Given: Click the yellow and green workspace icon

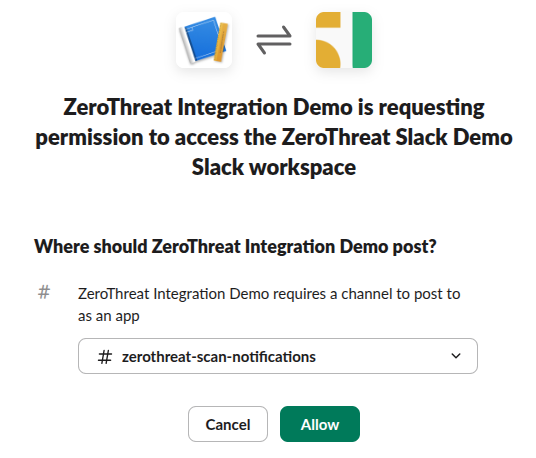Looking at the screenshot, I should 344,40.
